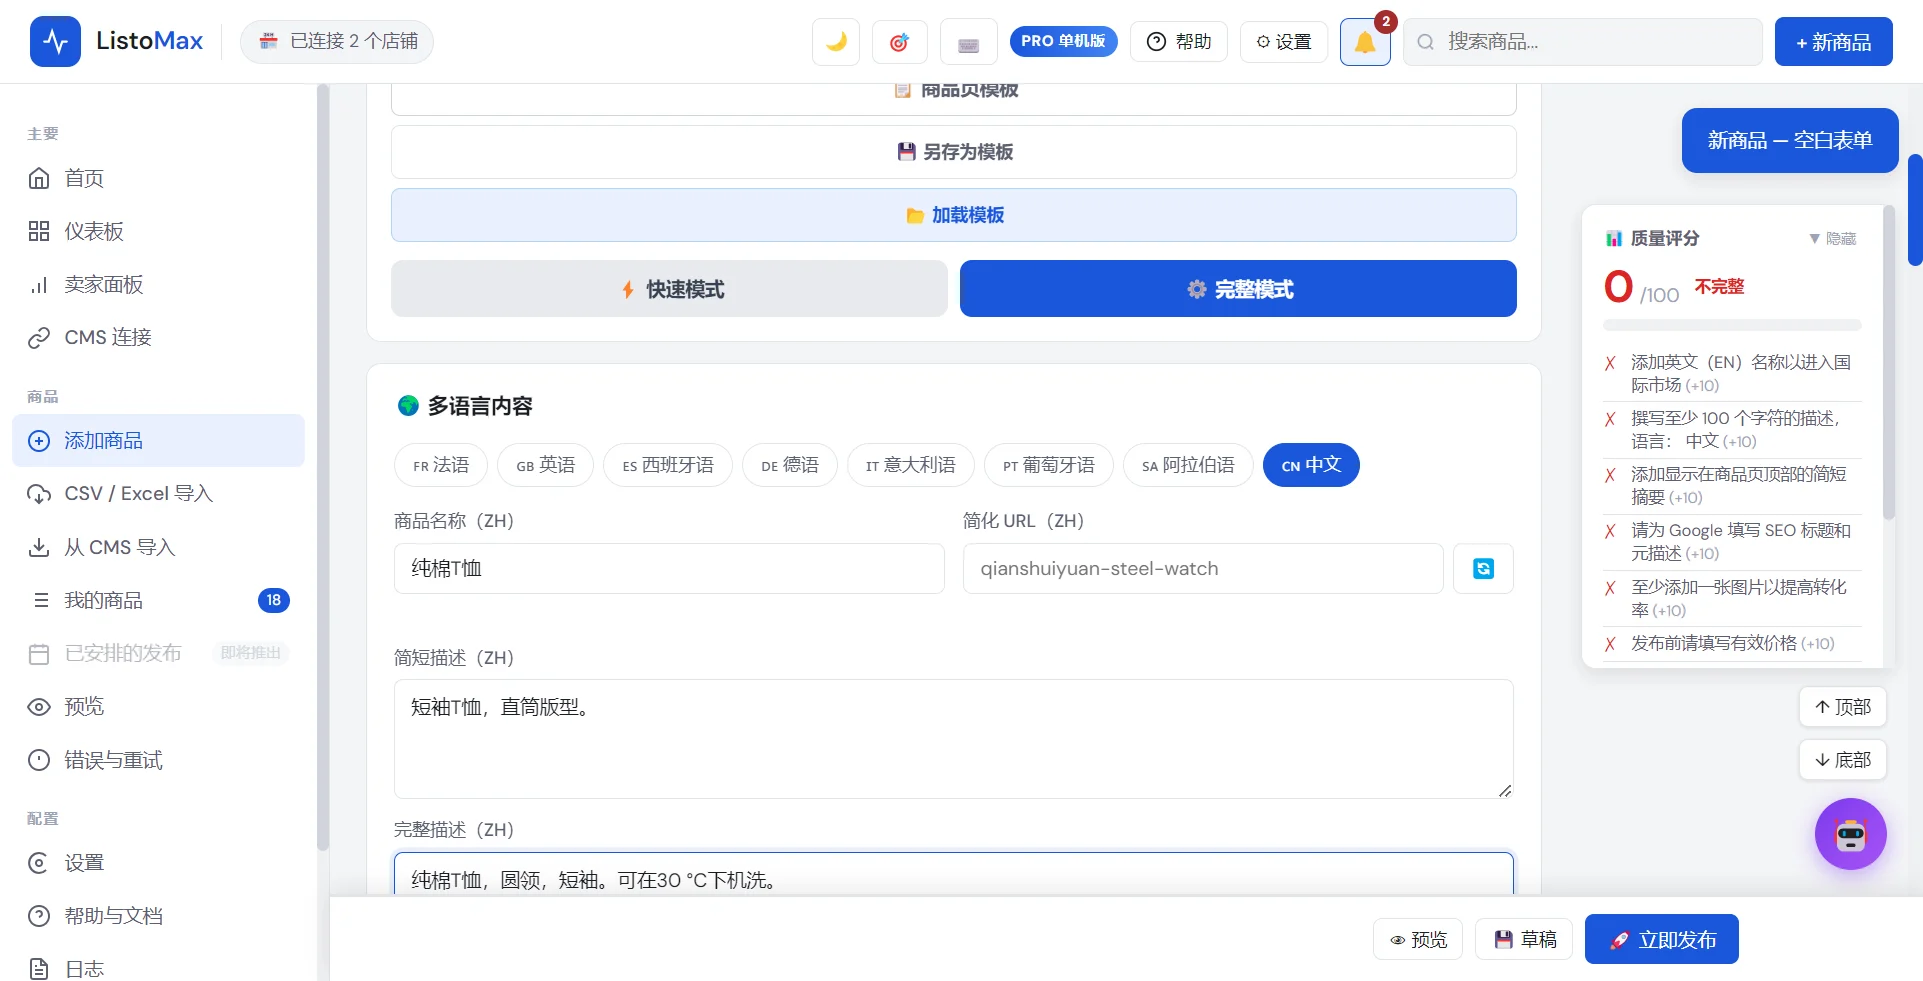The width and height of the screenshot is (1923, 981).
Task: Select ES 西班牙语 language tab
Action: pos(668,465)
